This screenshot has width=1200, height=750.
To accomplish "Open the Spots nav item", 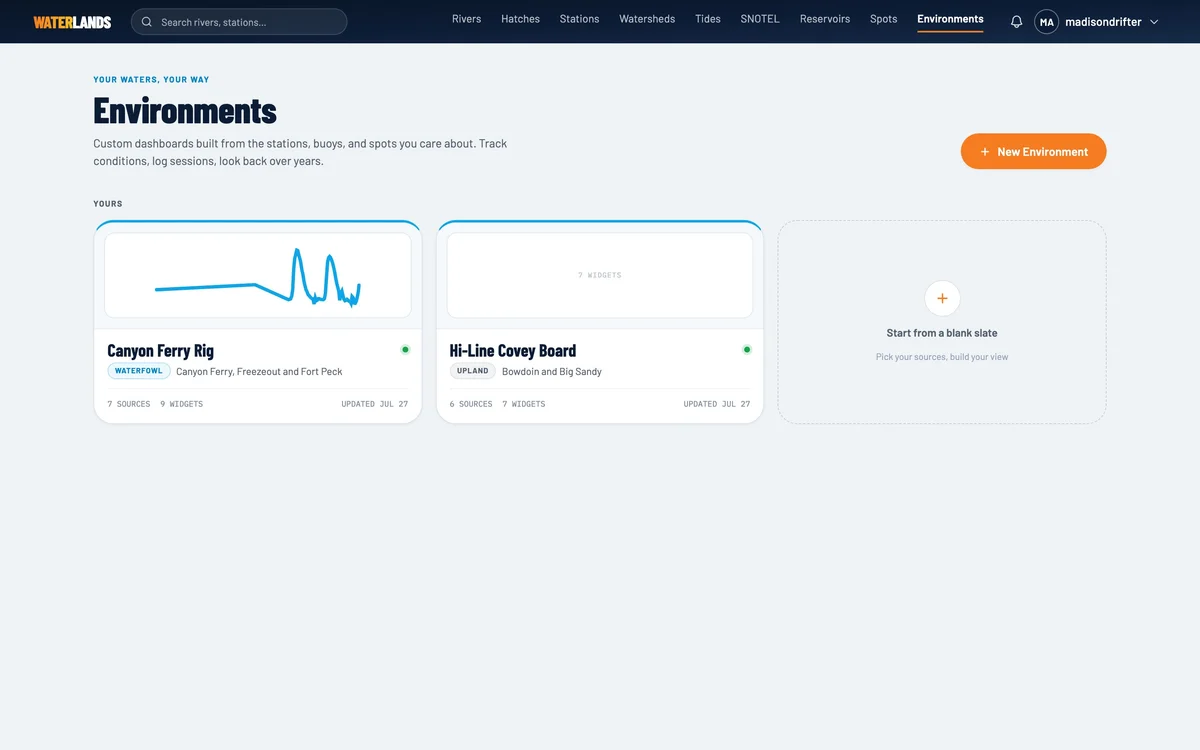I will (883, 19).
